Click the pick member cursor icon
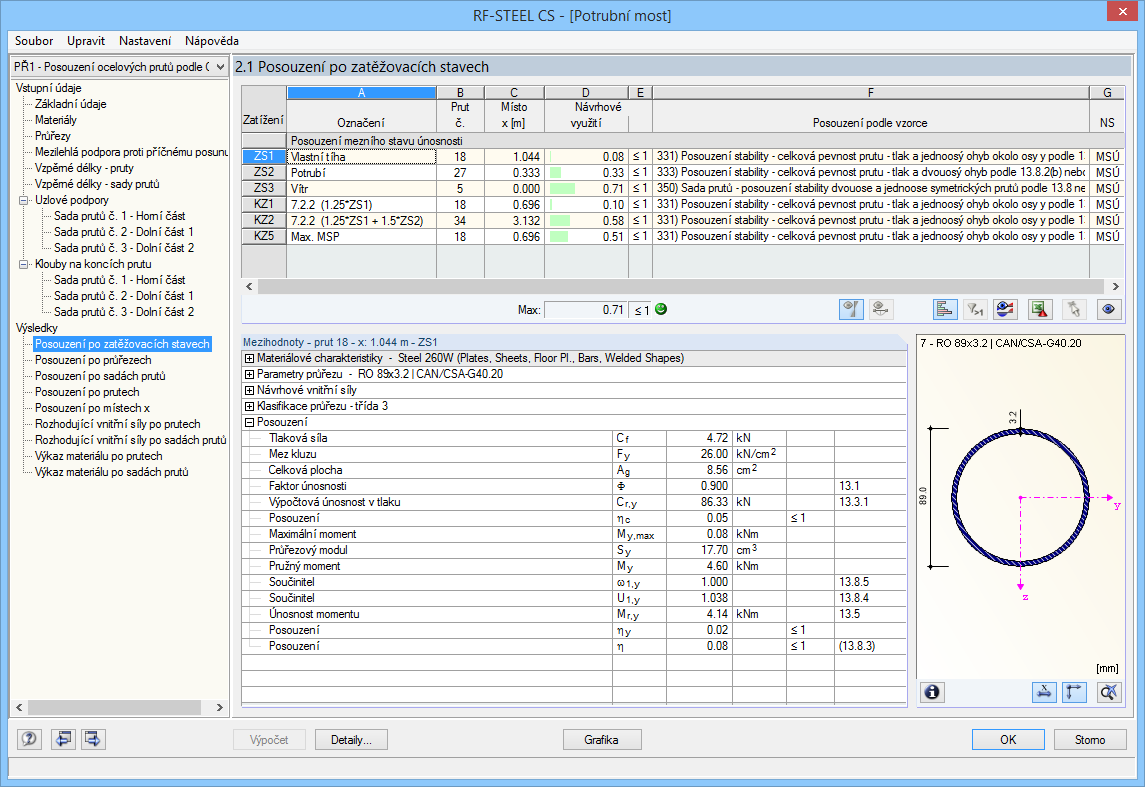This screenshot has height=787, width=1145. pyautogui.click(x=1073, y=310)
